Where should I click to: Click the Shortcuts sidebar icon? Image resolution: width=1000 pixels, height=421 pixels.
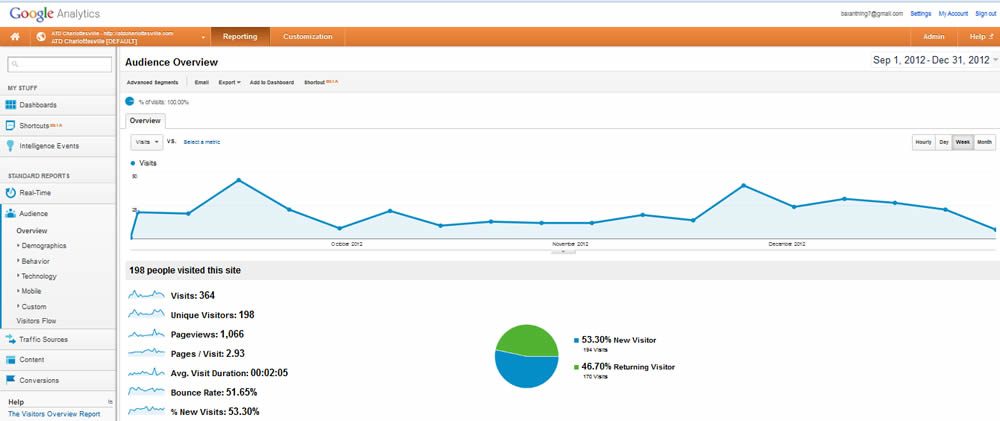click(x=11, y=126)
